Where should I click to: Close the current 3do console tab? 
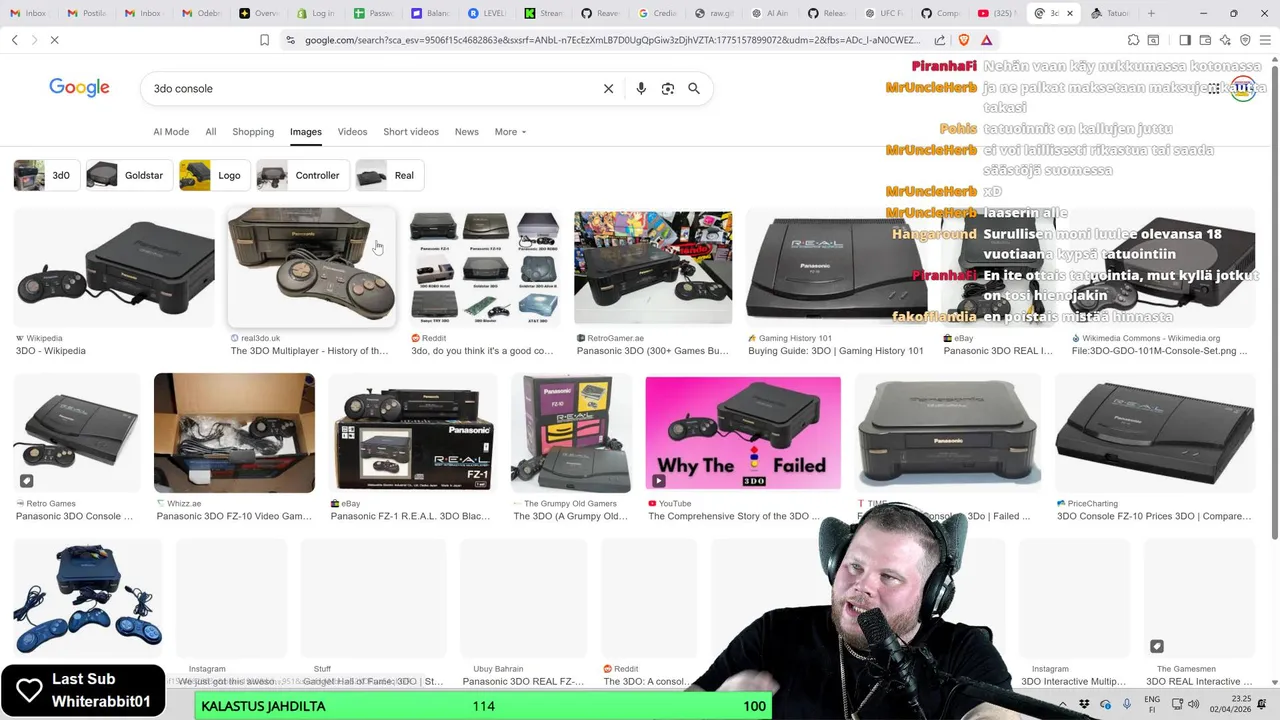1070,13
